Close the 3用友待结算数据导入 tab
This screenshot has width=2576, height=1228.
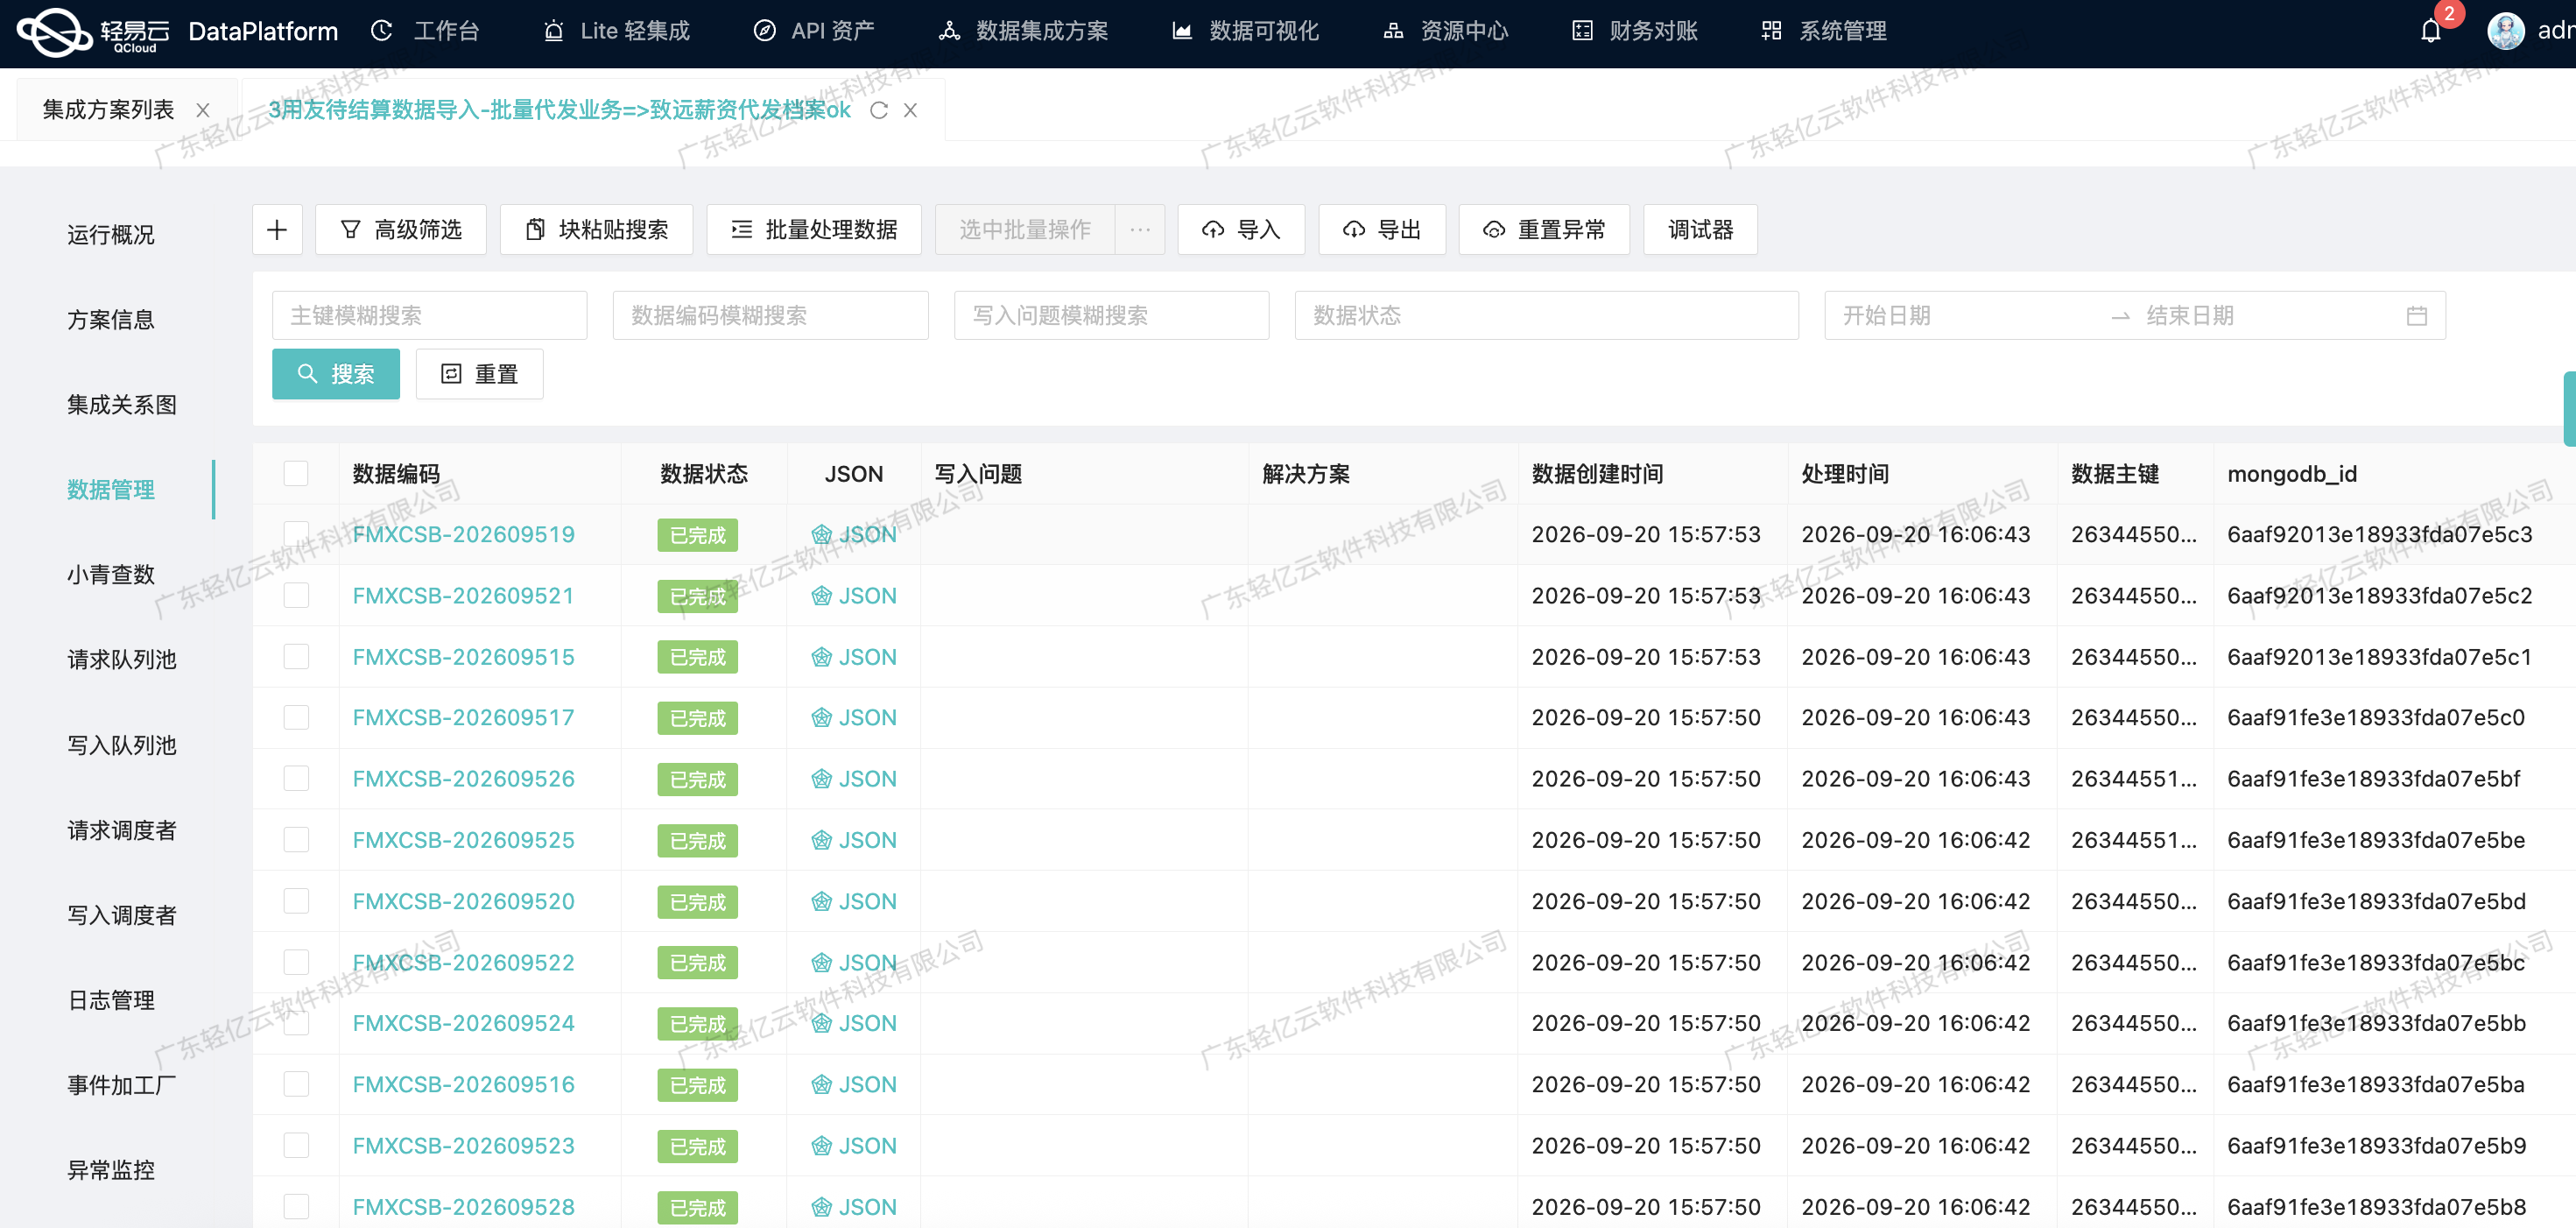[910, 110]
